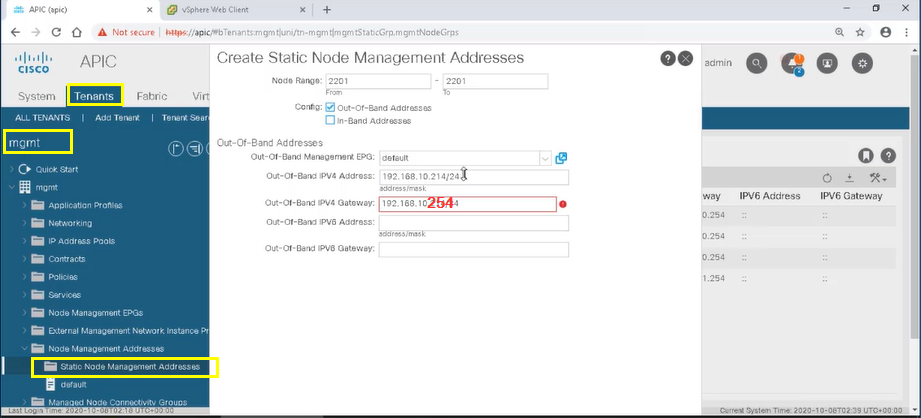Click the ALL TENANTS link
The height and width of the screenshot is (418, 921).
tap(42, 117)
